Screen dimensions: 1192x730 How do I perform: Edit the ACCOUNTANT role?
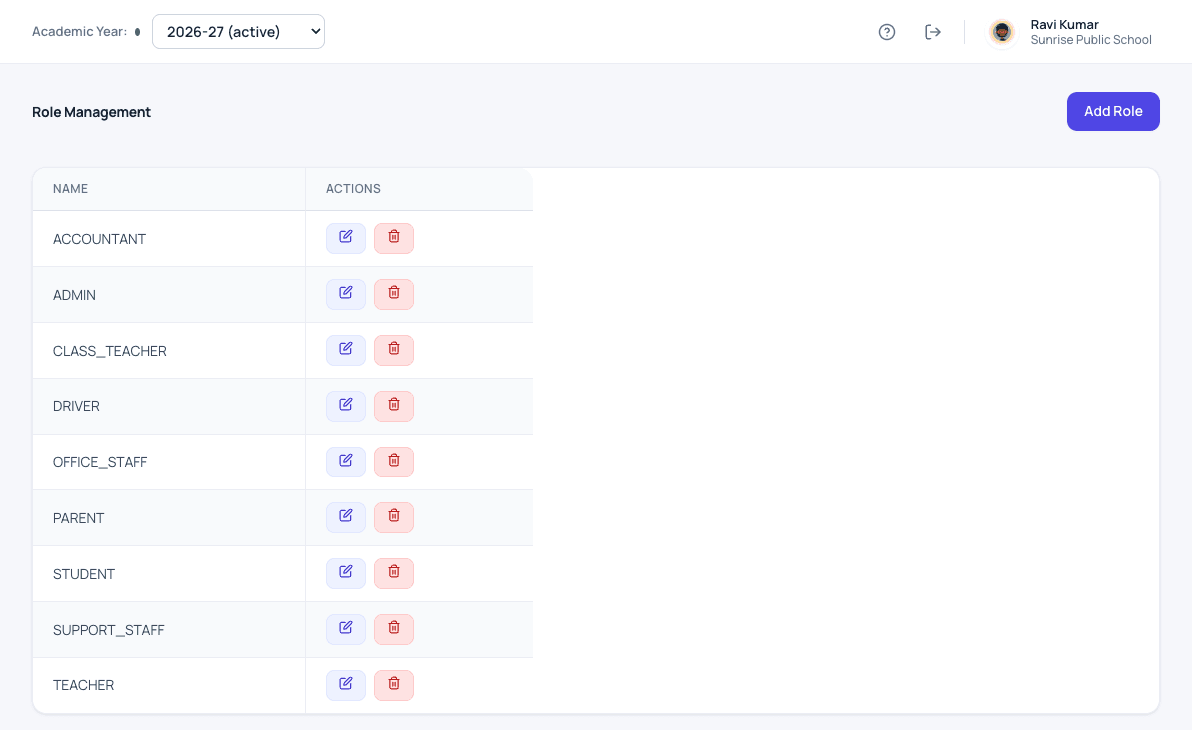point(346,238)
